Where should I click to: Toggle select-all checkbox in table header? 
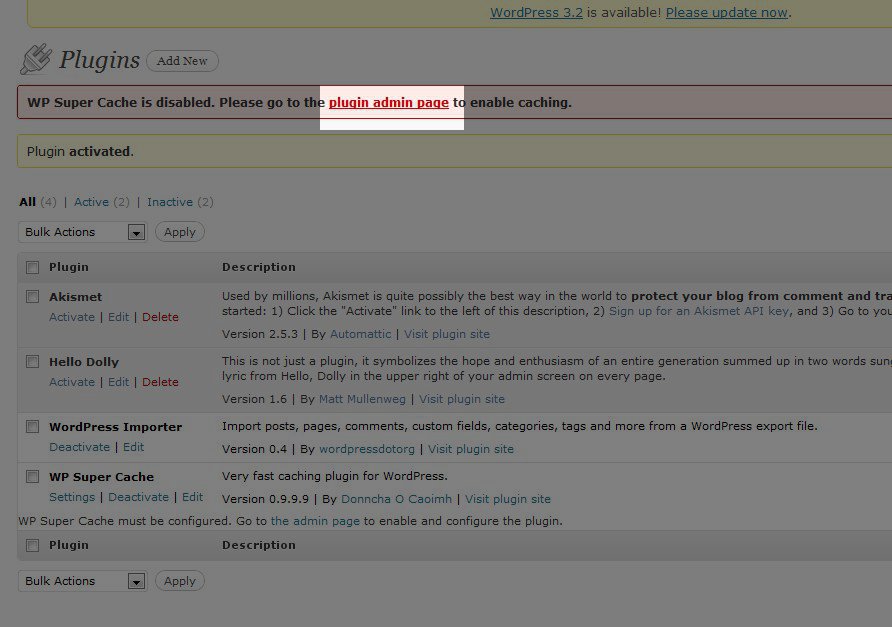[x=33, y=267]
